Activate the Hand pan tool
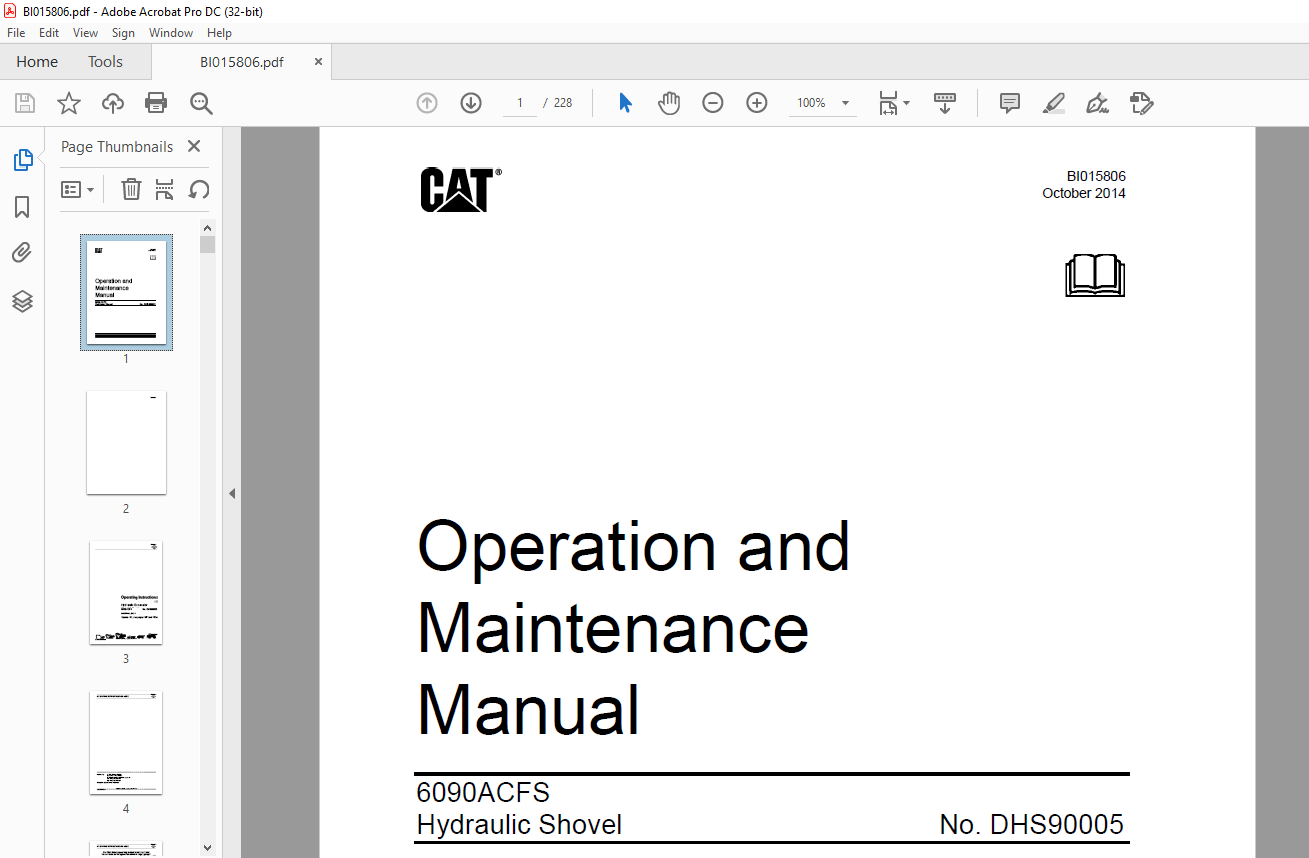 [x=669, y=103]
